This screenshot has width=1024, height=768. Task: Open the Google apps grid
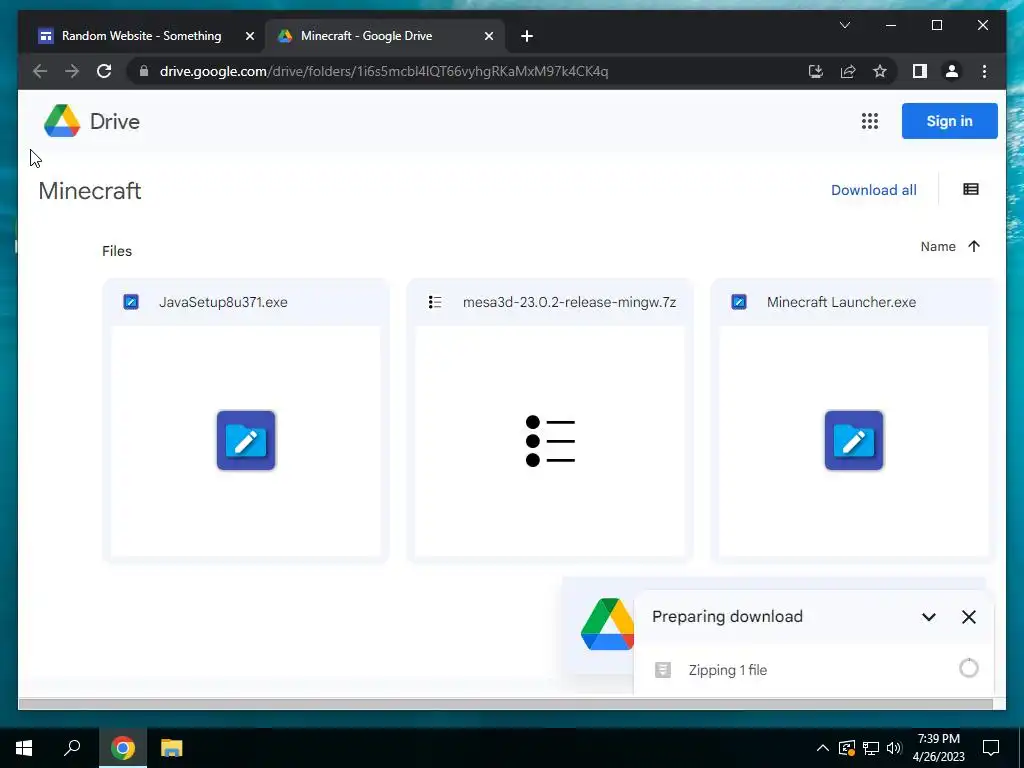click(x=869, y=121)
